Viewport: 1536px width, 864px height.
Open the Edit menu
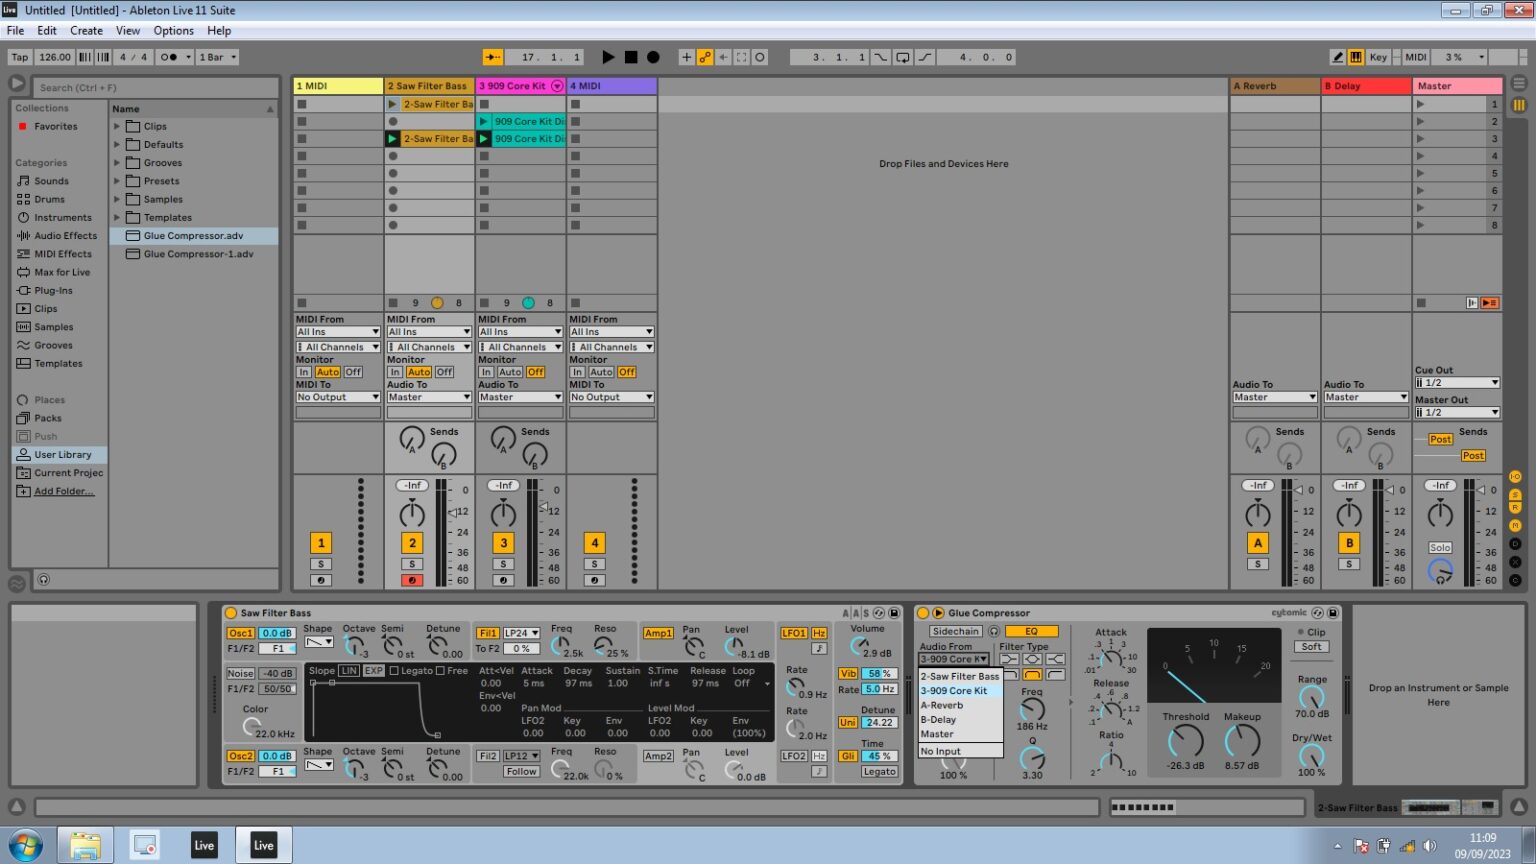(x=47, y=31)
